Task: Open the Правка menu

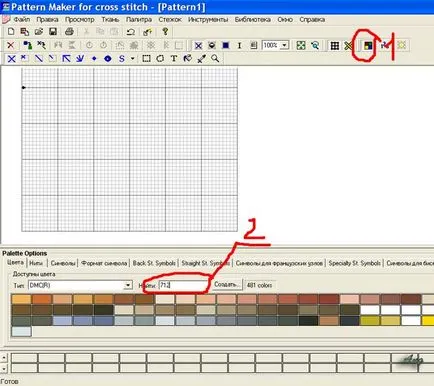Action: pos(47,20)
